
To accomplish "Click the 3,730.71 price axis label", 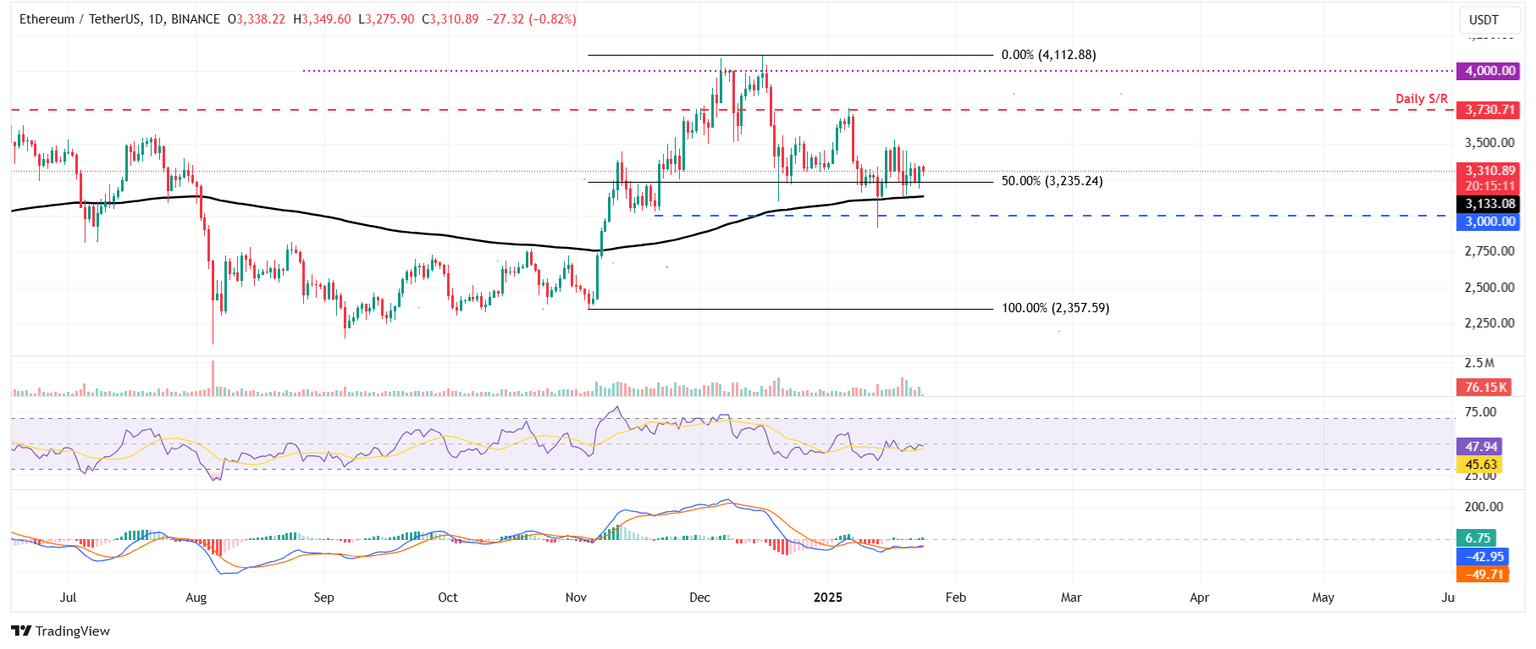I will click(1488, 110).
